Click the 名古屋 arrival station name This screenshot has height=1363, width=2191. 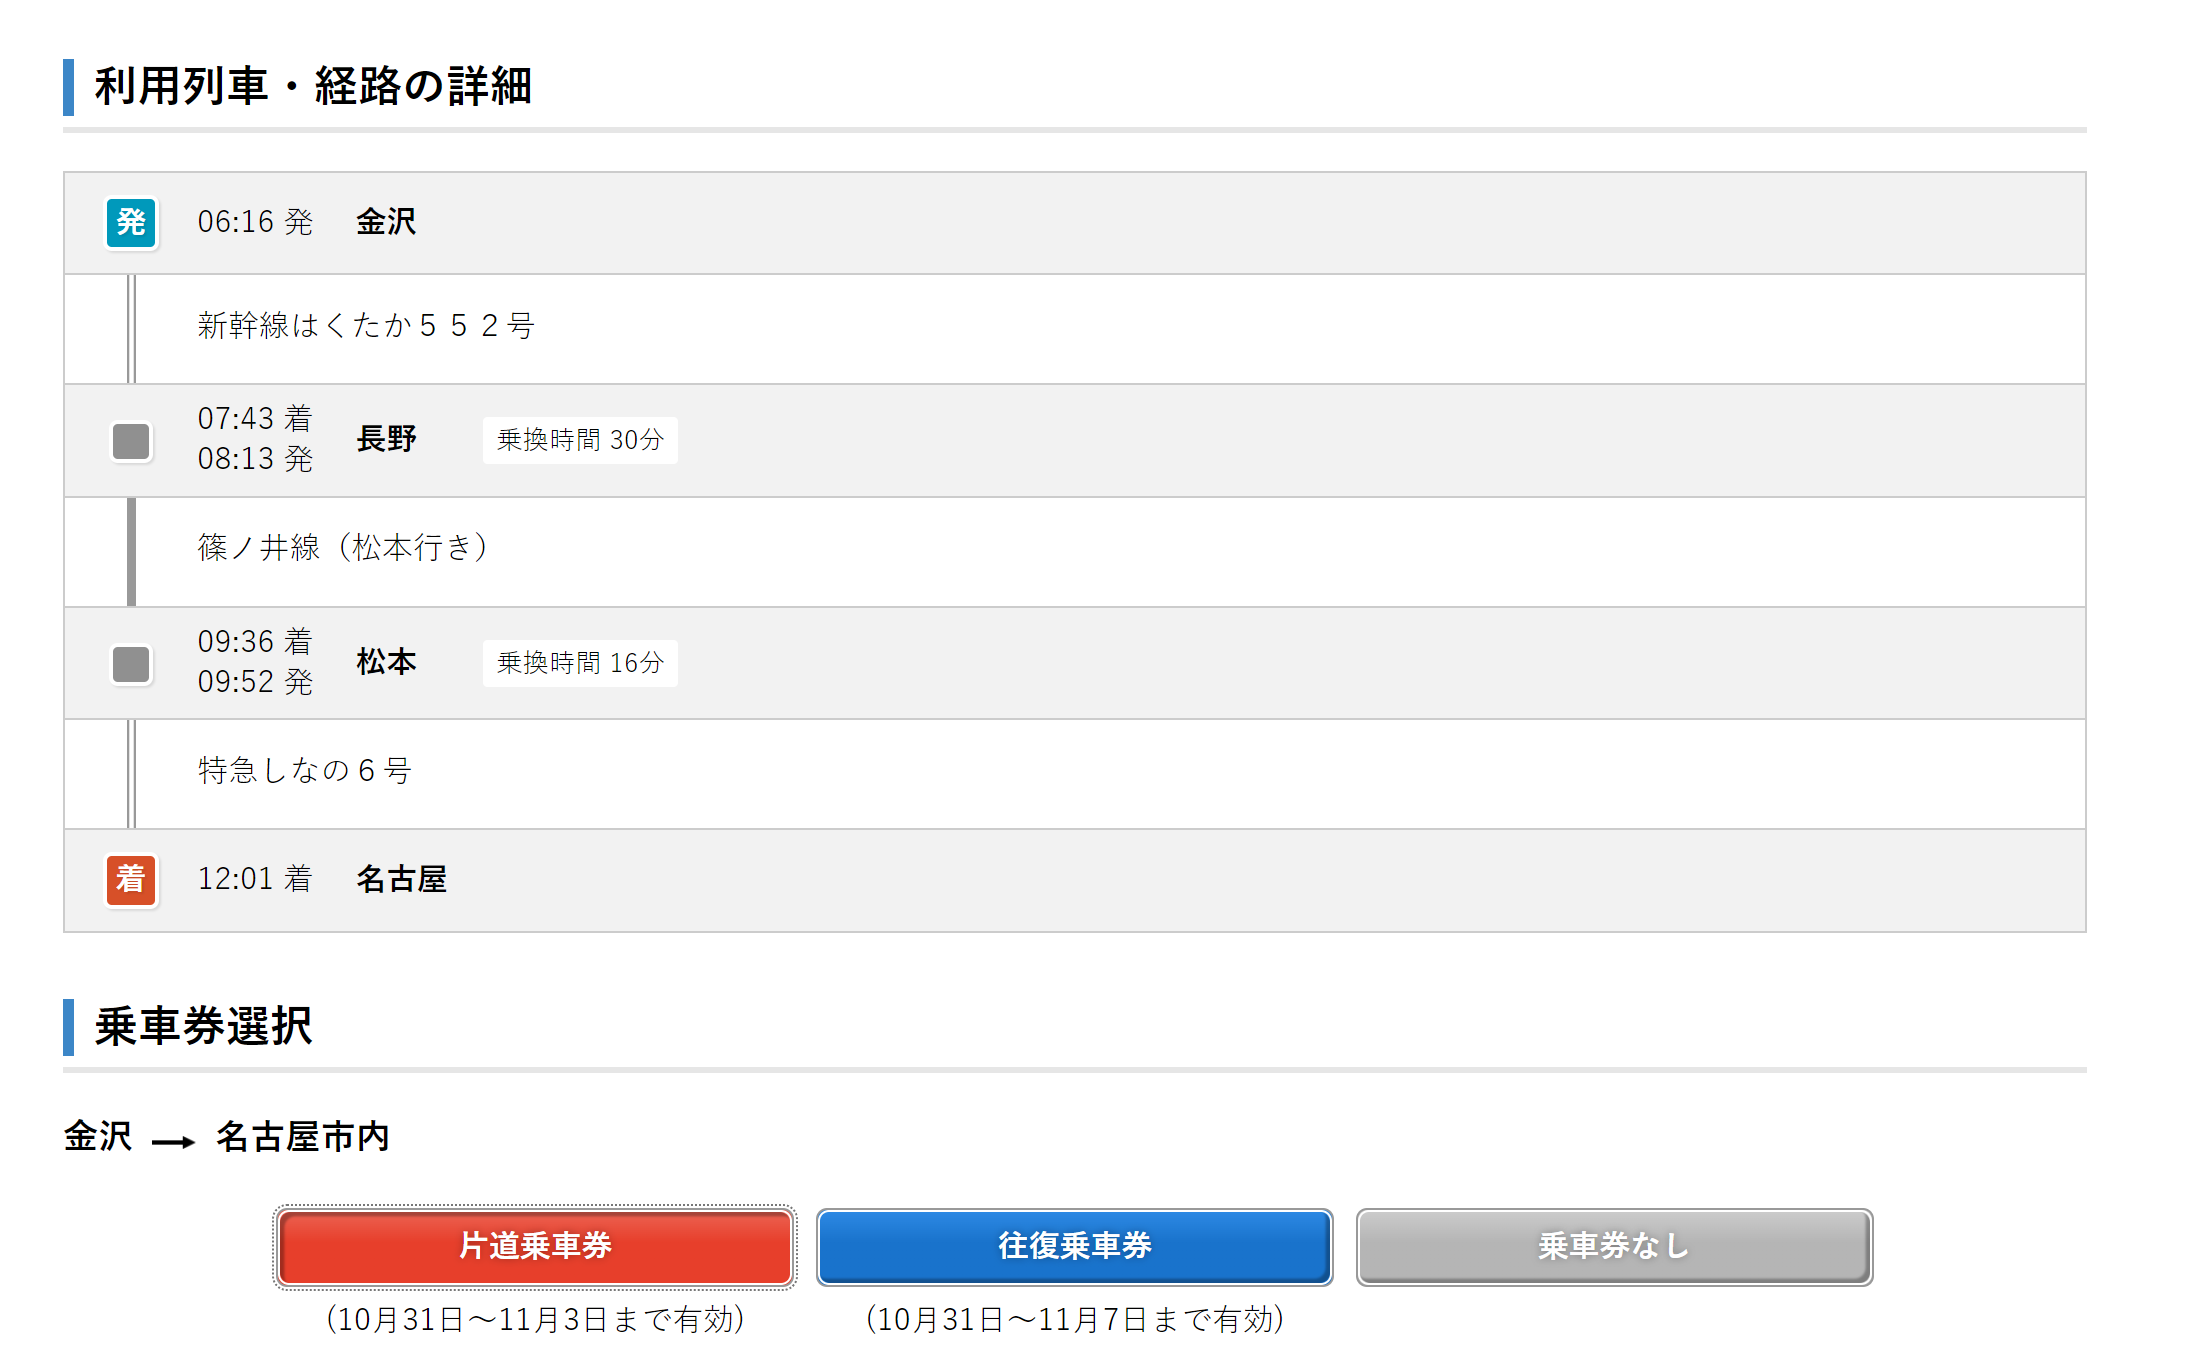coord(401,879)
